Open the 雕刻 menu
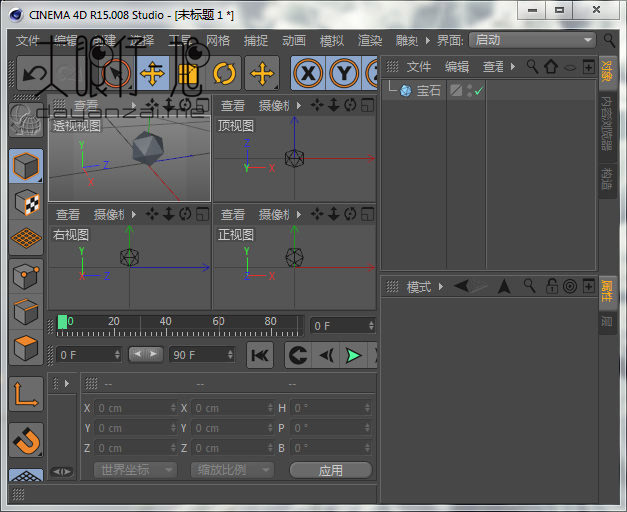Image resolution: width=627 pixels, height=512 pixels. pos(407,40)
